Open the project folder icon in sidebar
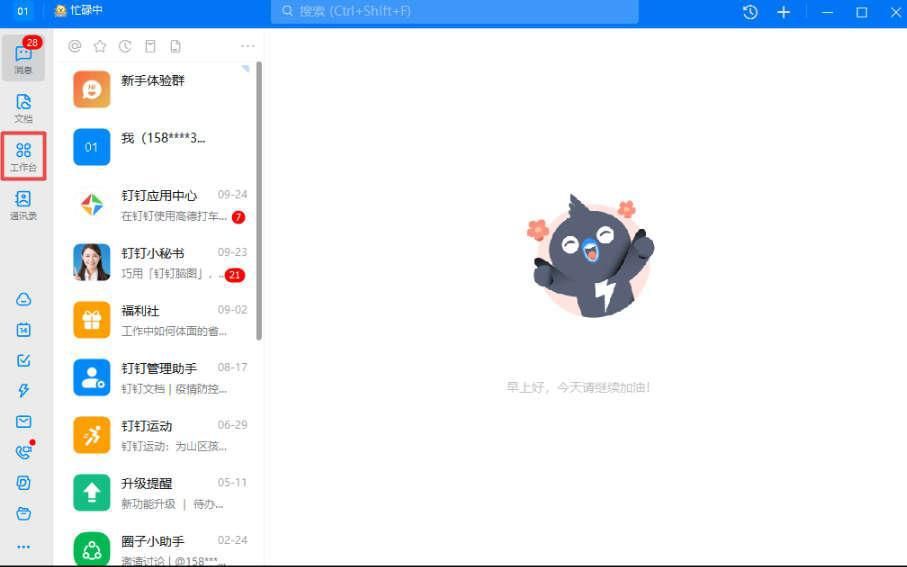This screenshot has height=567, width=907. [23, 513]
